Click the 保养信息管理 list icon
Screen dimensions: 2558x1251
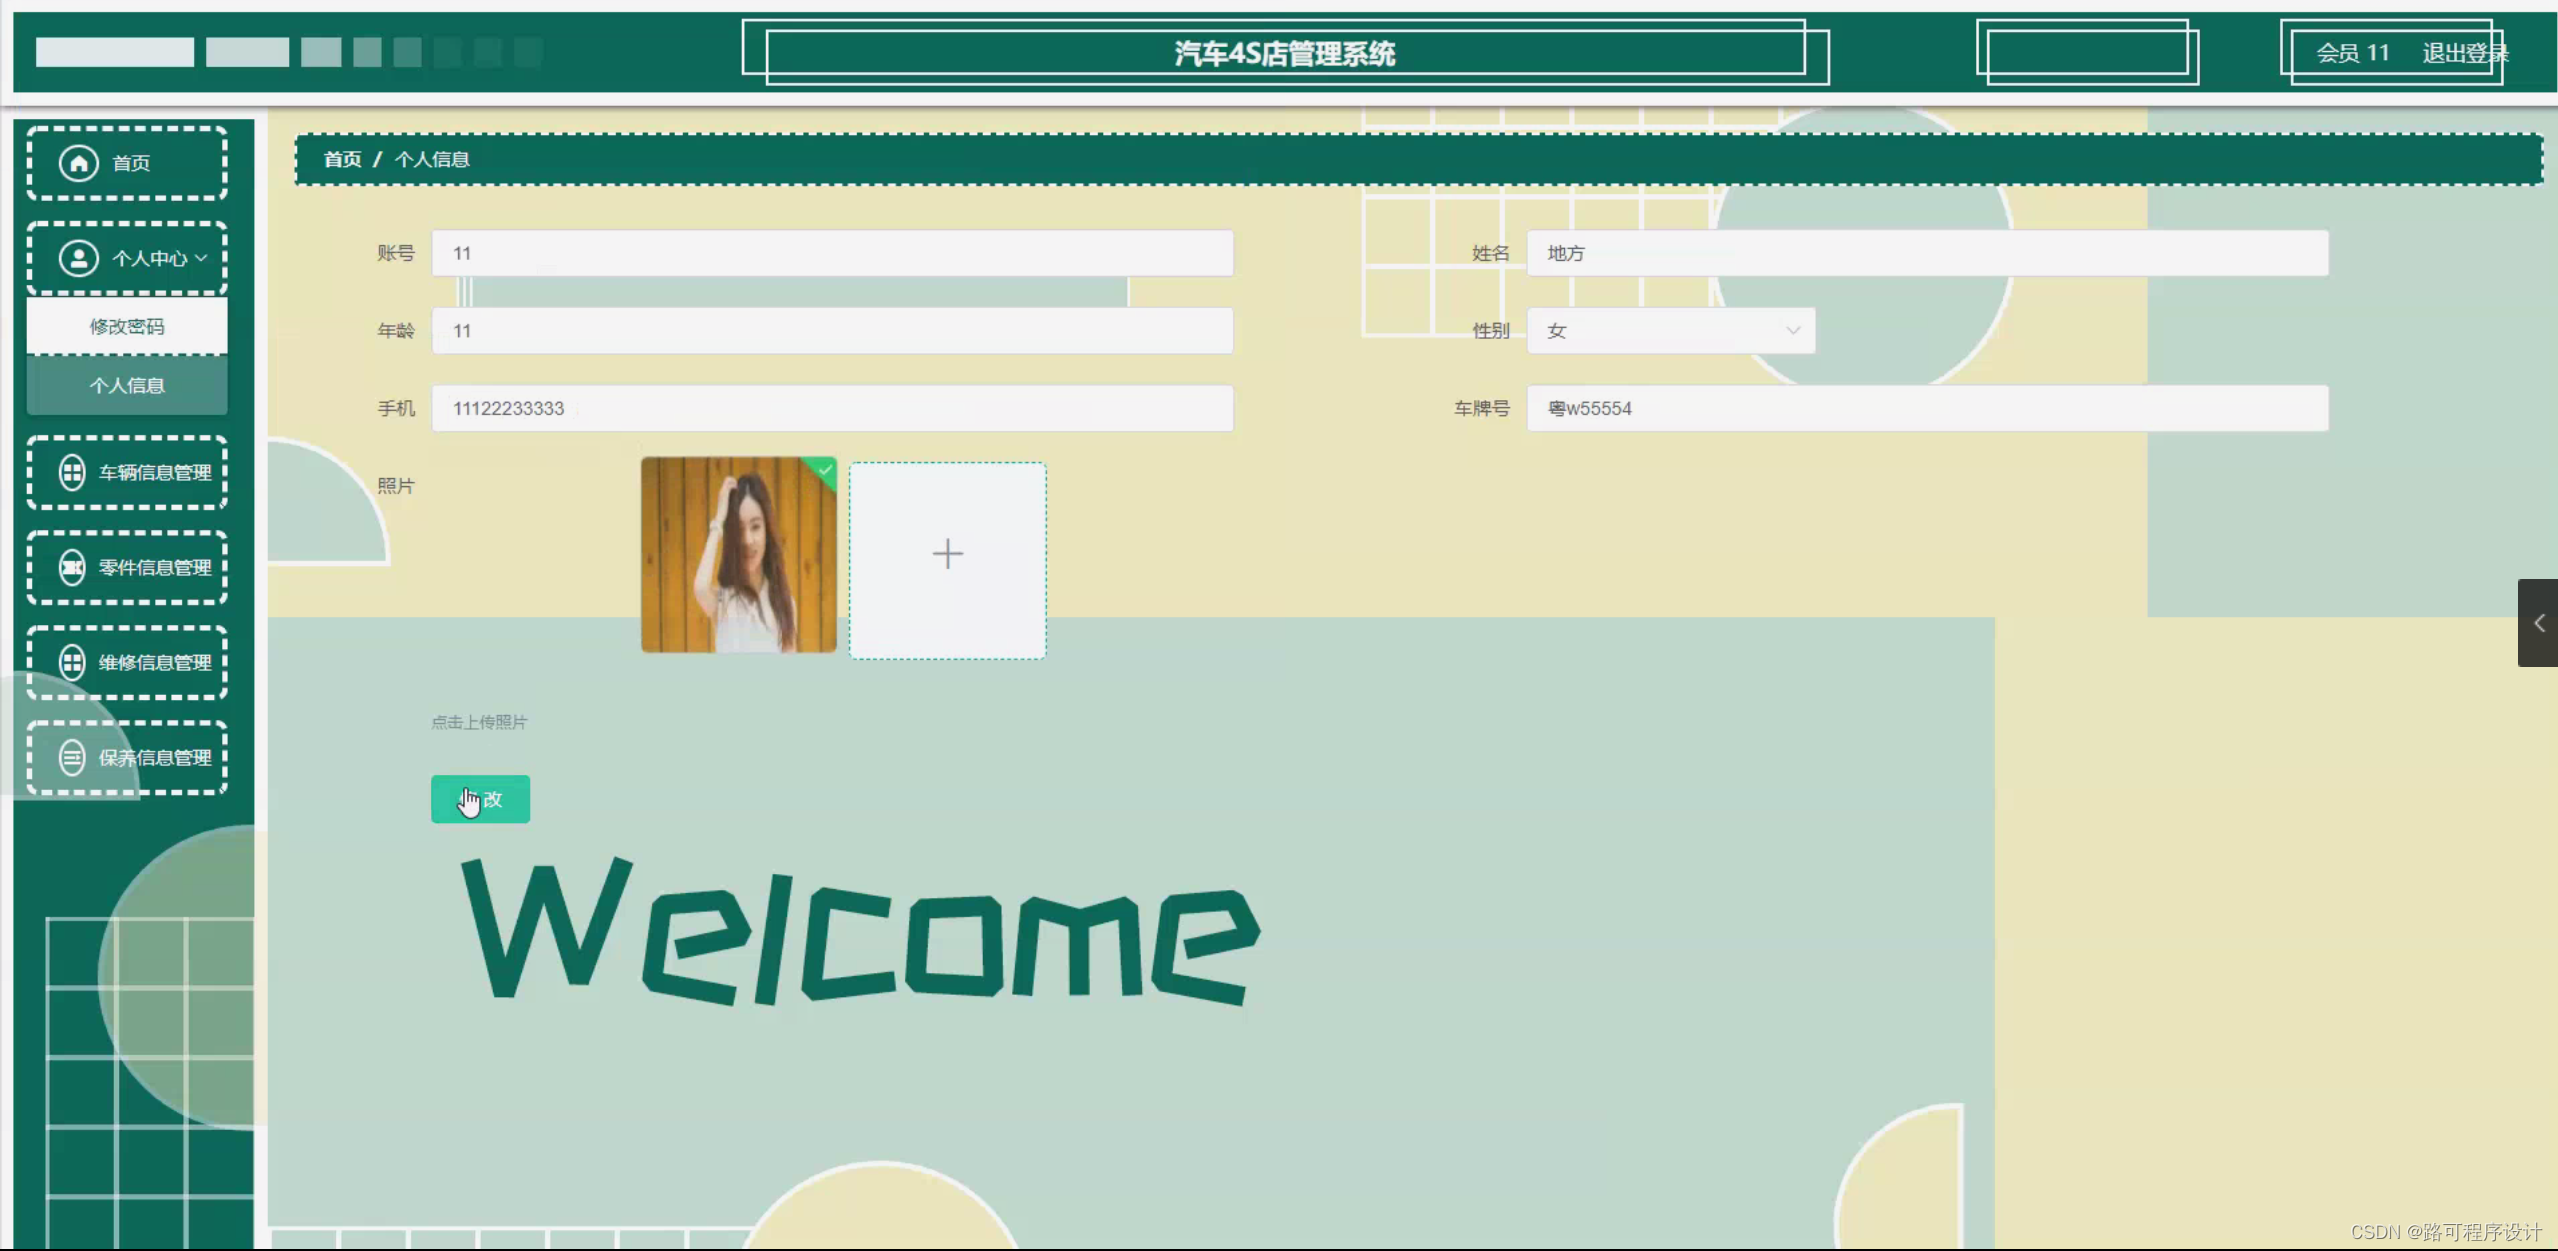click(x=71, y=757)
